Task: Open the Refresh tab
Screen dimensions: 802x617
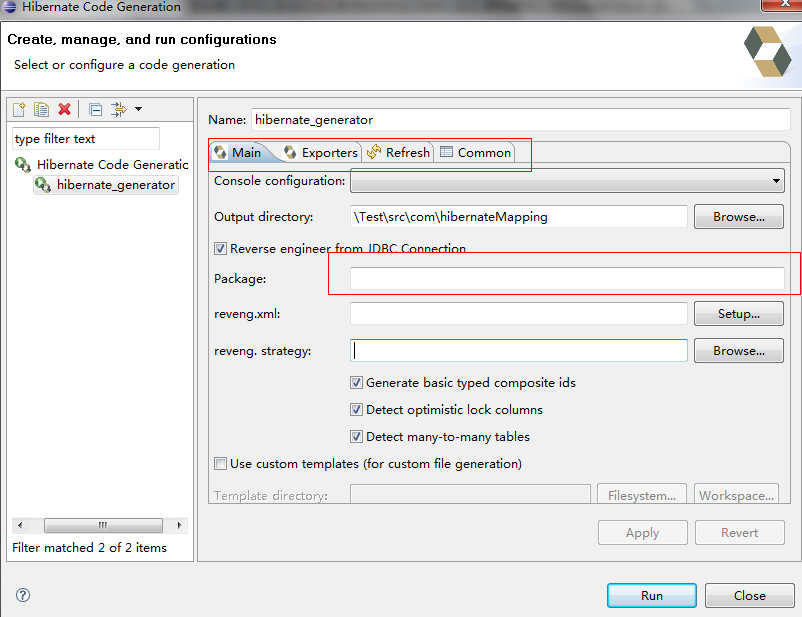Action: coord(398,152)
